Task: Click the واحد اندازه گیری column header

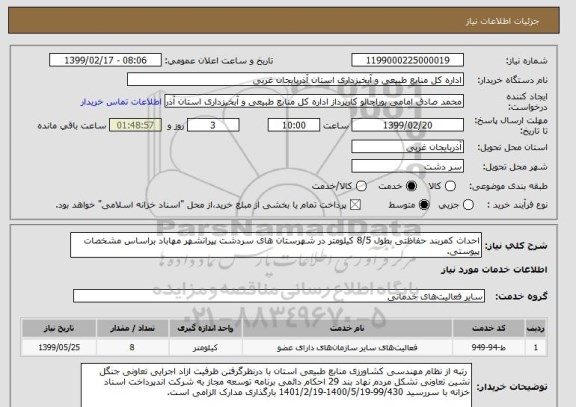Action: tap(206, 328)
